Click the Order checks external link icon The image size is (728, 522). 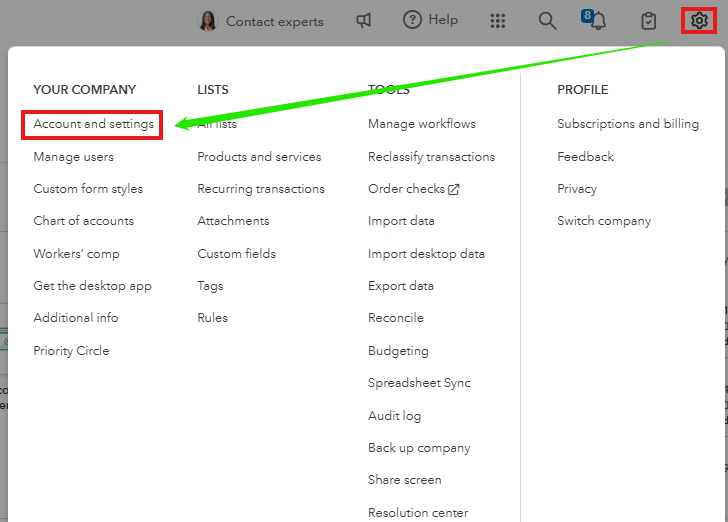(454, 189)
